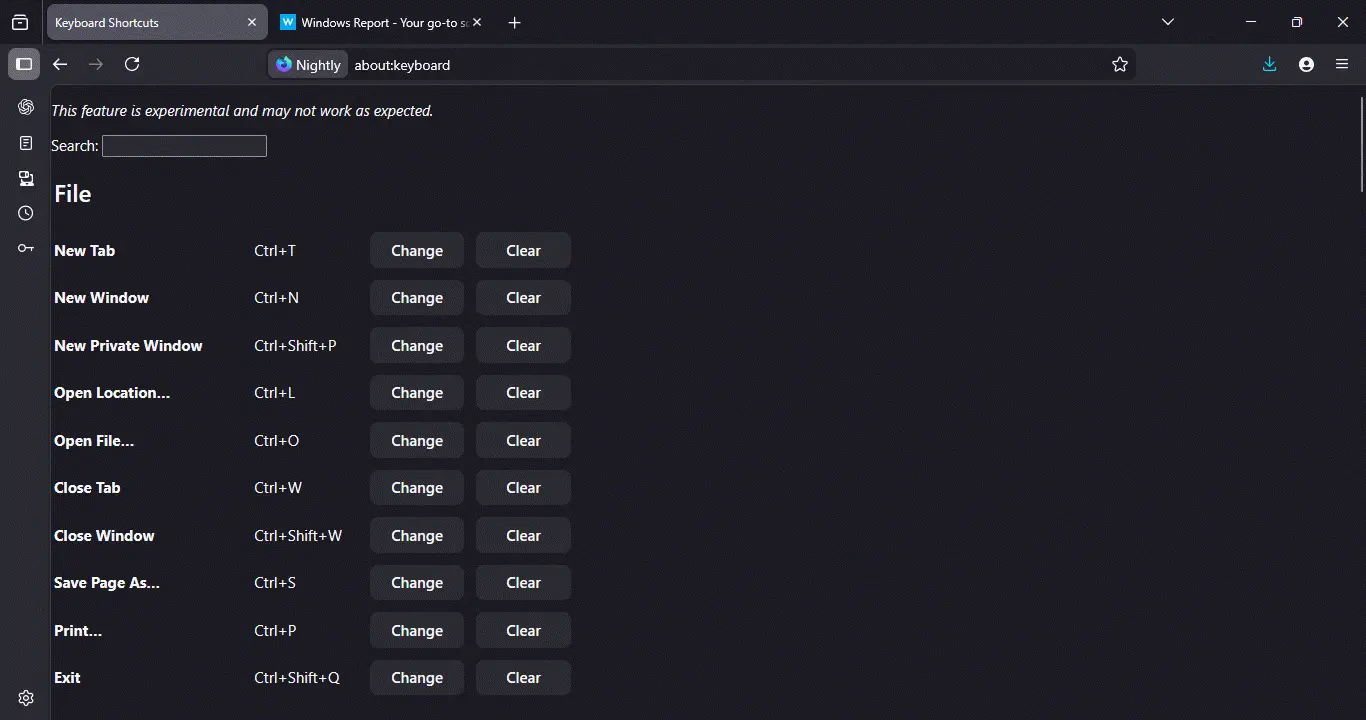Open a new tab with plus button

514,22
